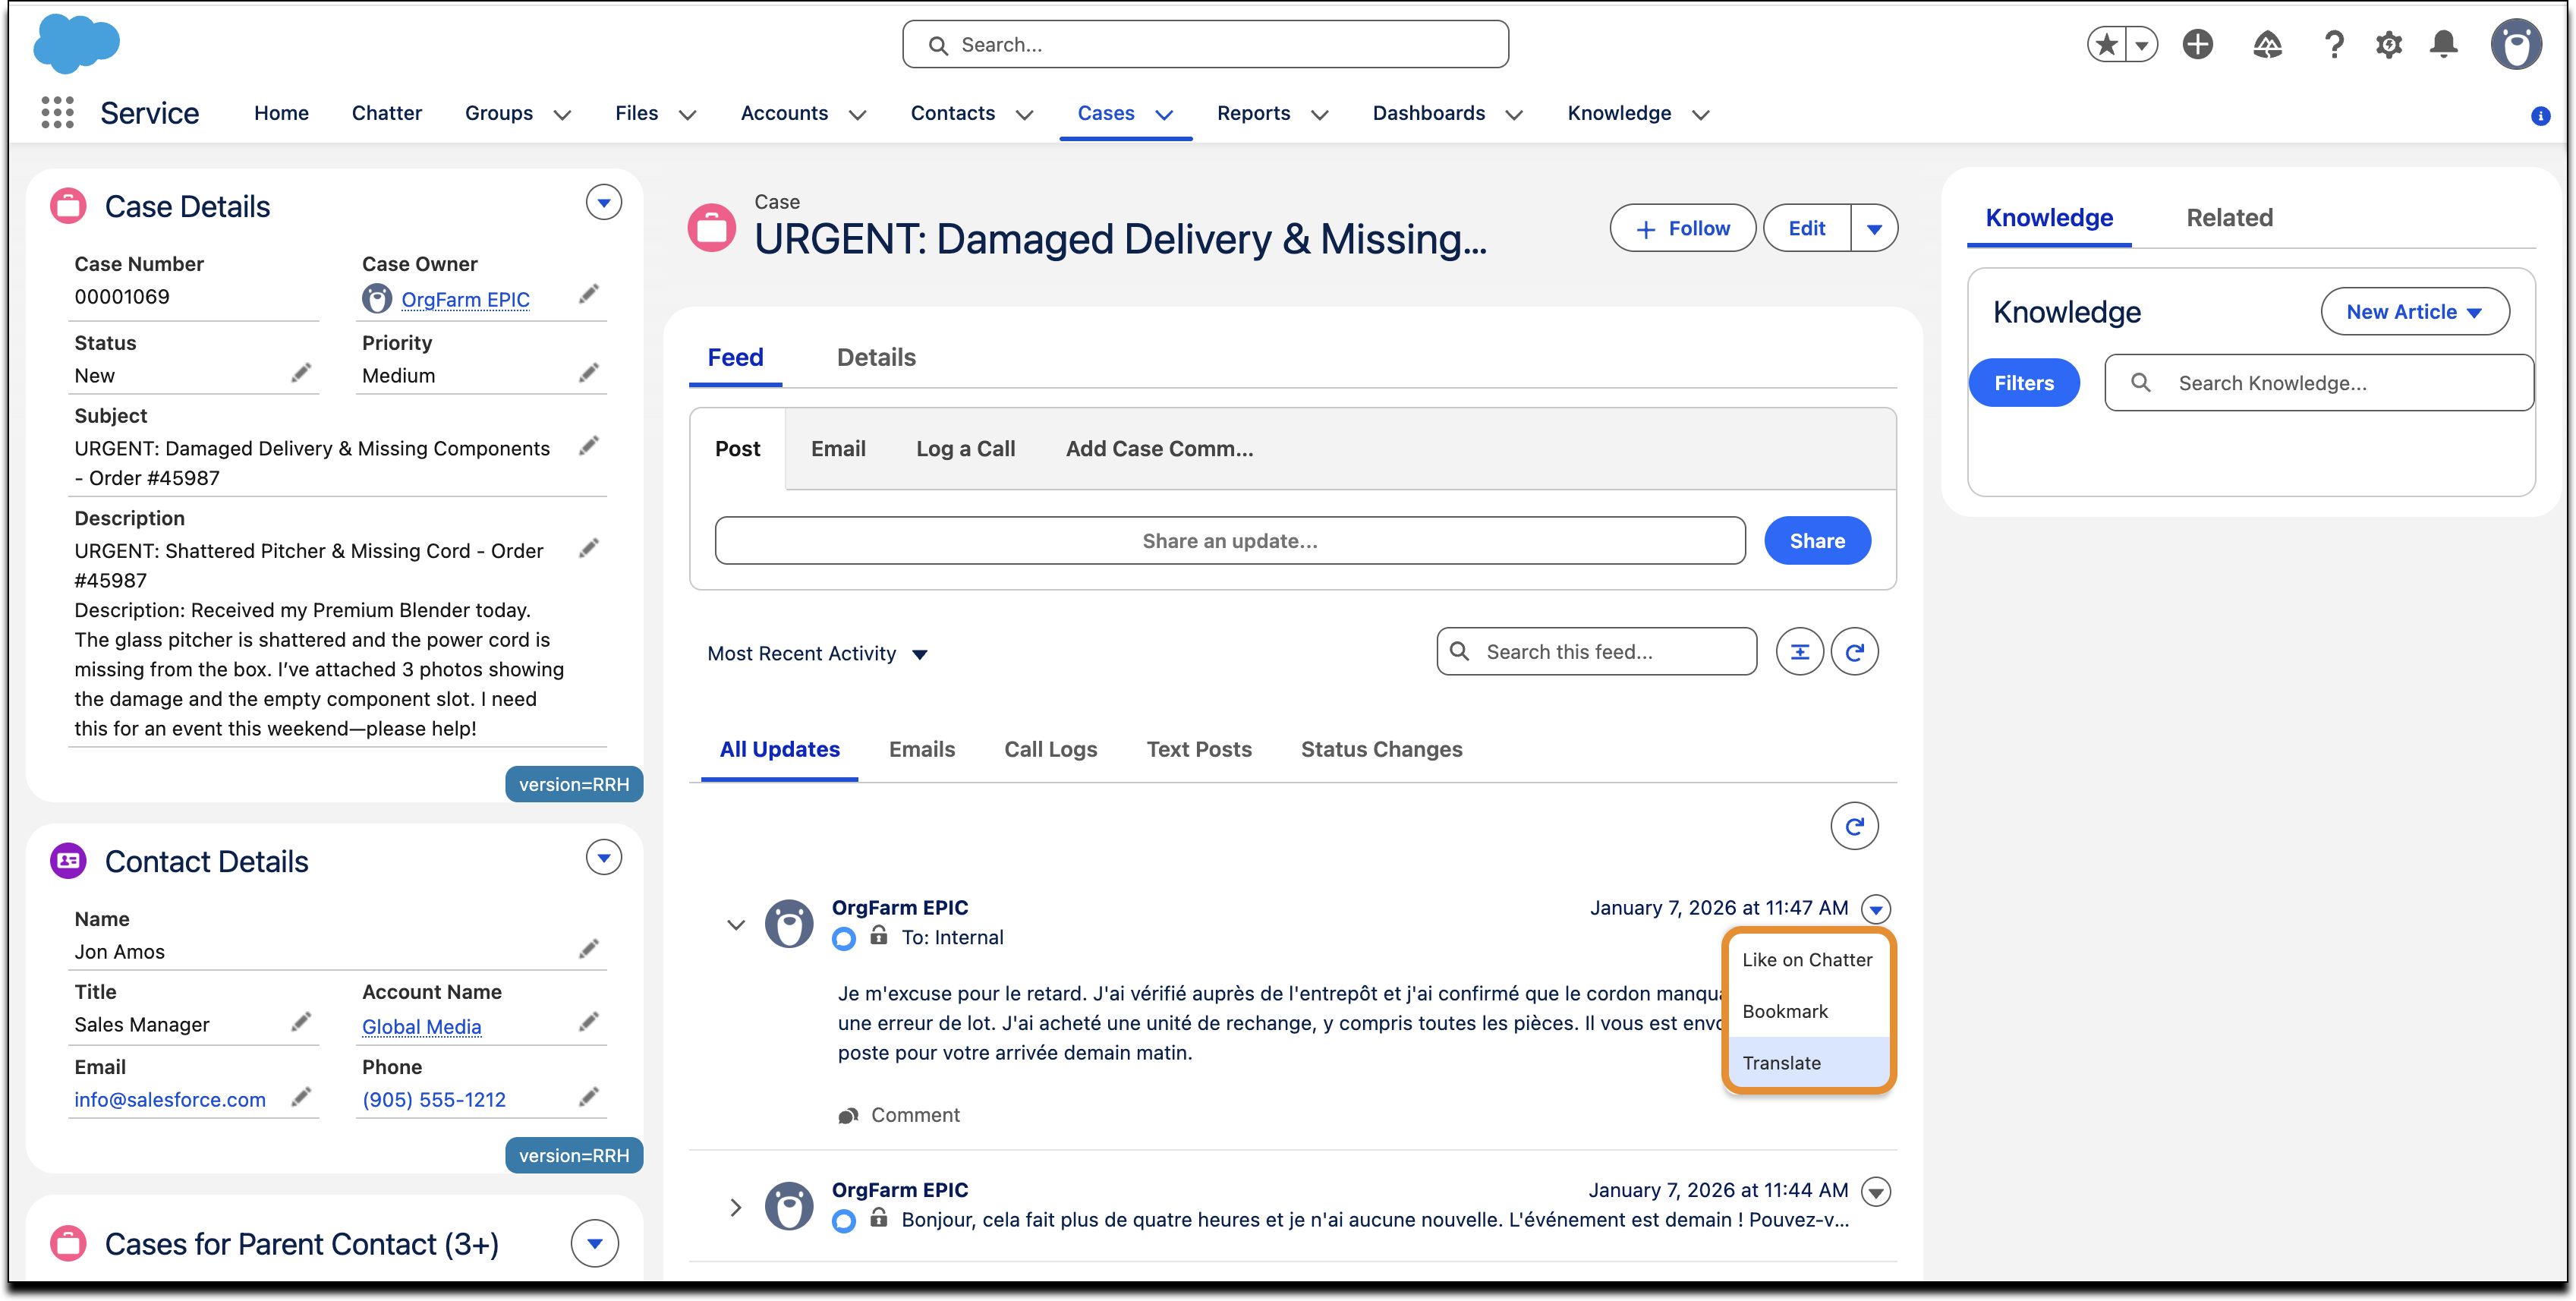Collapse the 11:47 AM OrgFarm EPIC post
The height and width of the screenshot is (1301, 2576).
pyautogui.click(x=736, y=925)
